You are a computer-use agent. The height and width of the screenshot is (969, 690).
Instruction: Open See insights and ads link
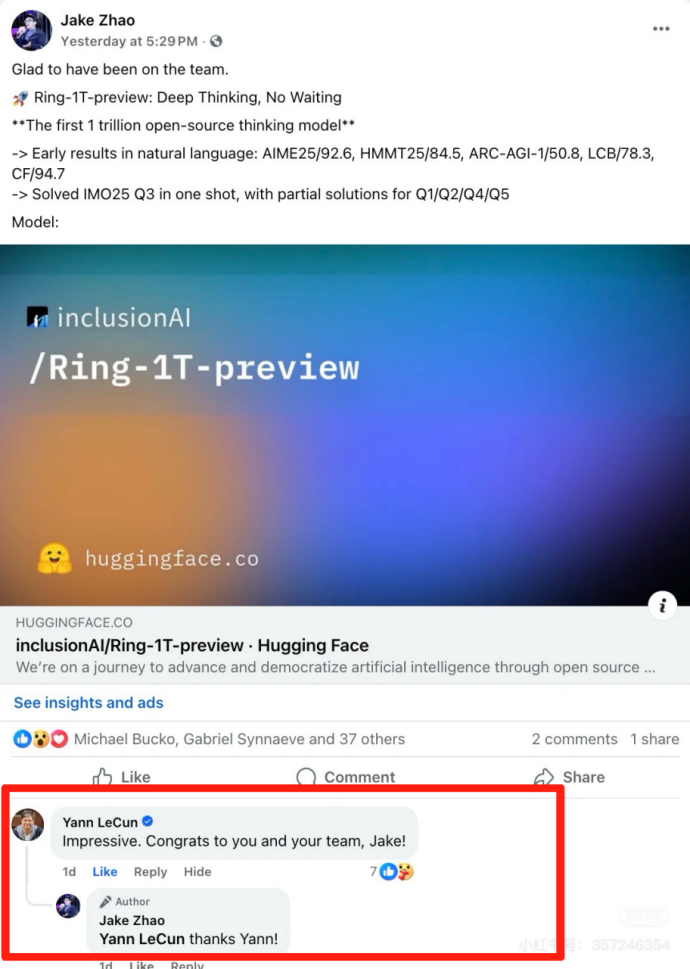pos(88,703)
